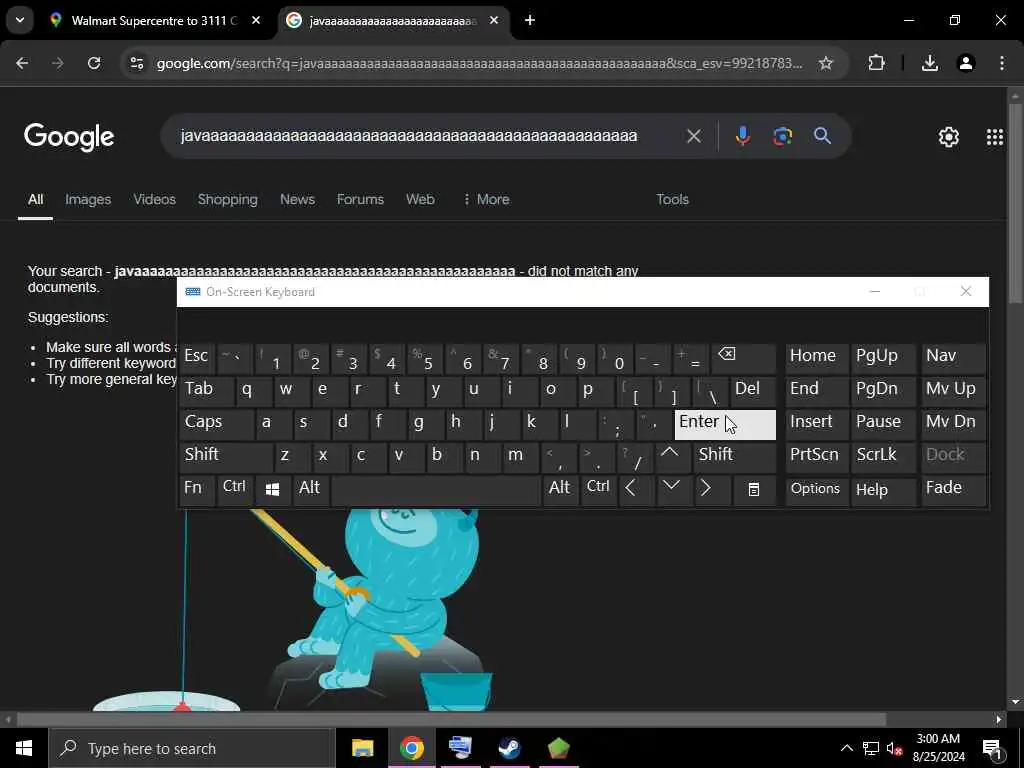Viewport: 1024px width, 768px height.
Task: Switch to the Walmart Supercentre Maps tab
Action: coord(156,20)
